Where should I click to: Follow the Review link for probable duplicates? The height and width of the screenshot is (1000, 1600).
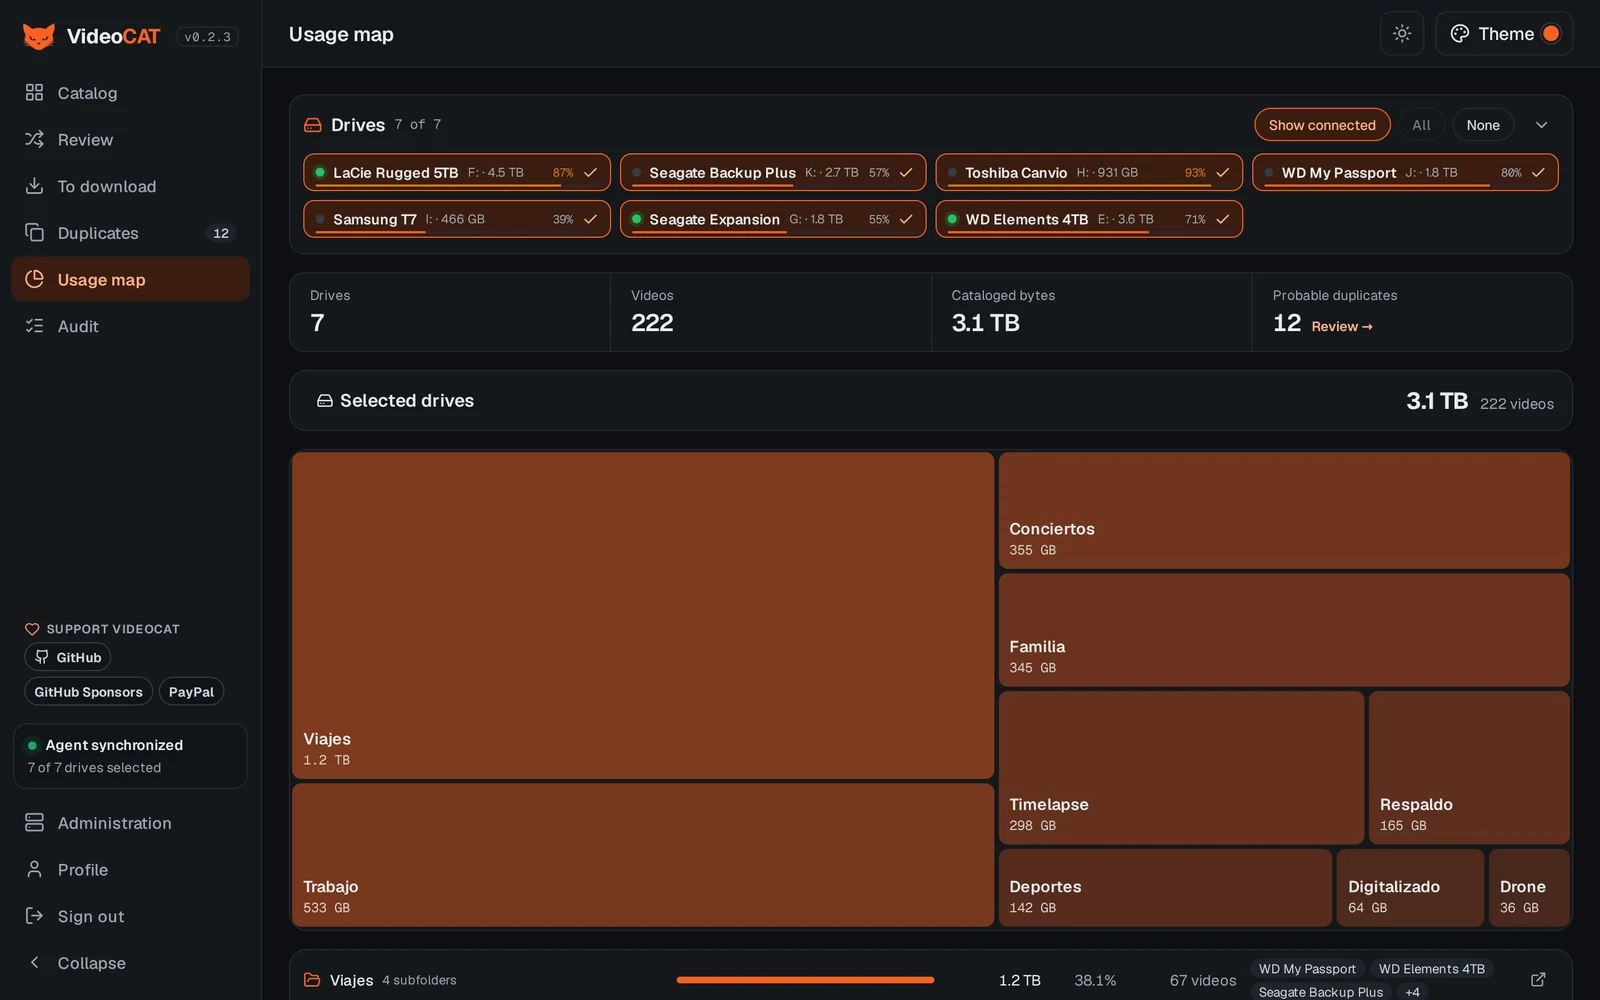point(1342,326)
